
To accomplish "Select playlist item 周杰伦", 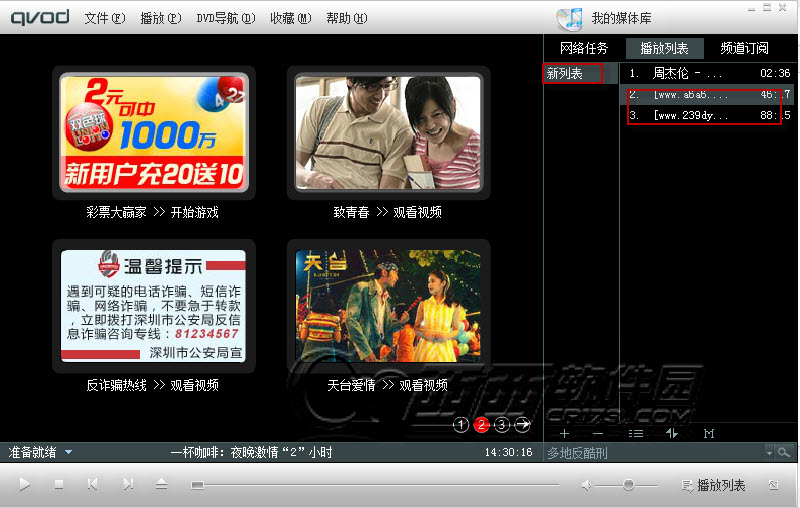I will click(709, 73).
